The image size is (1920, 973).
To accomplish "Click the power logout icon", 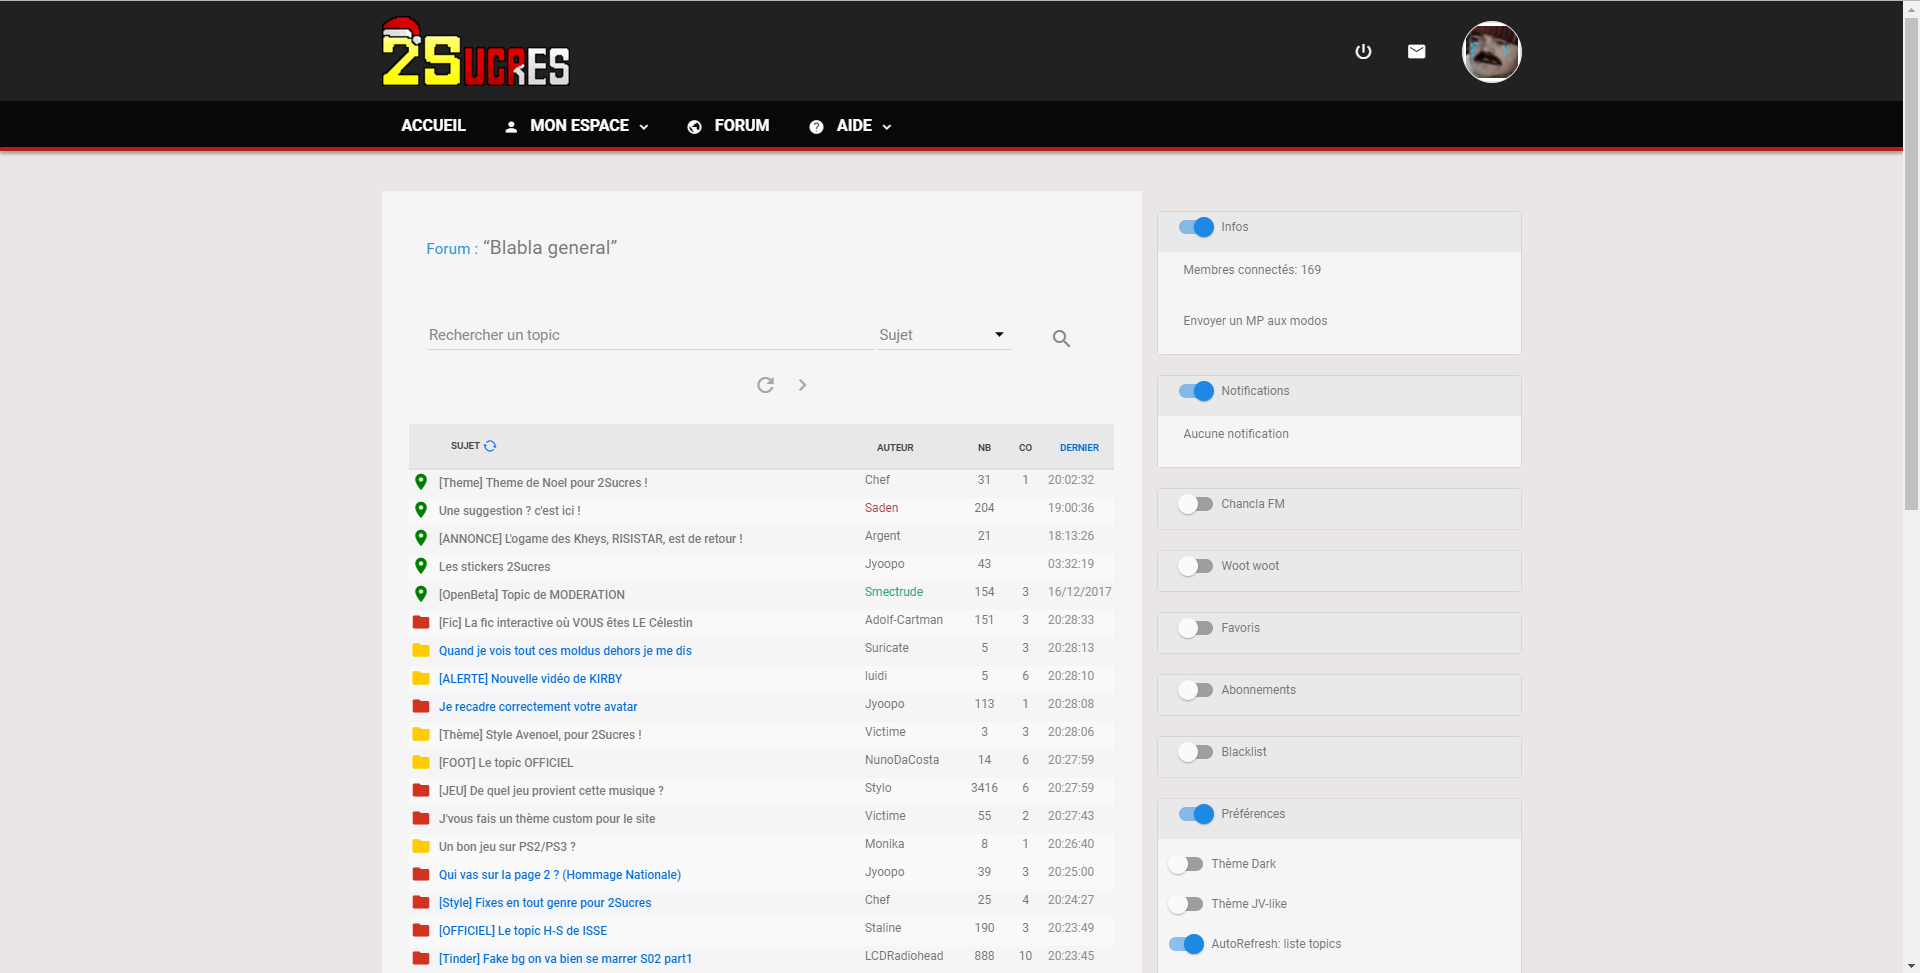I will coord(1363,52).
